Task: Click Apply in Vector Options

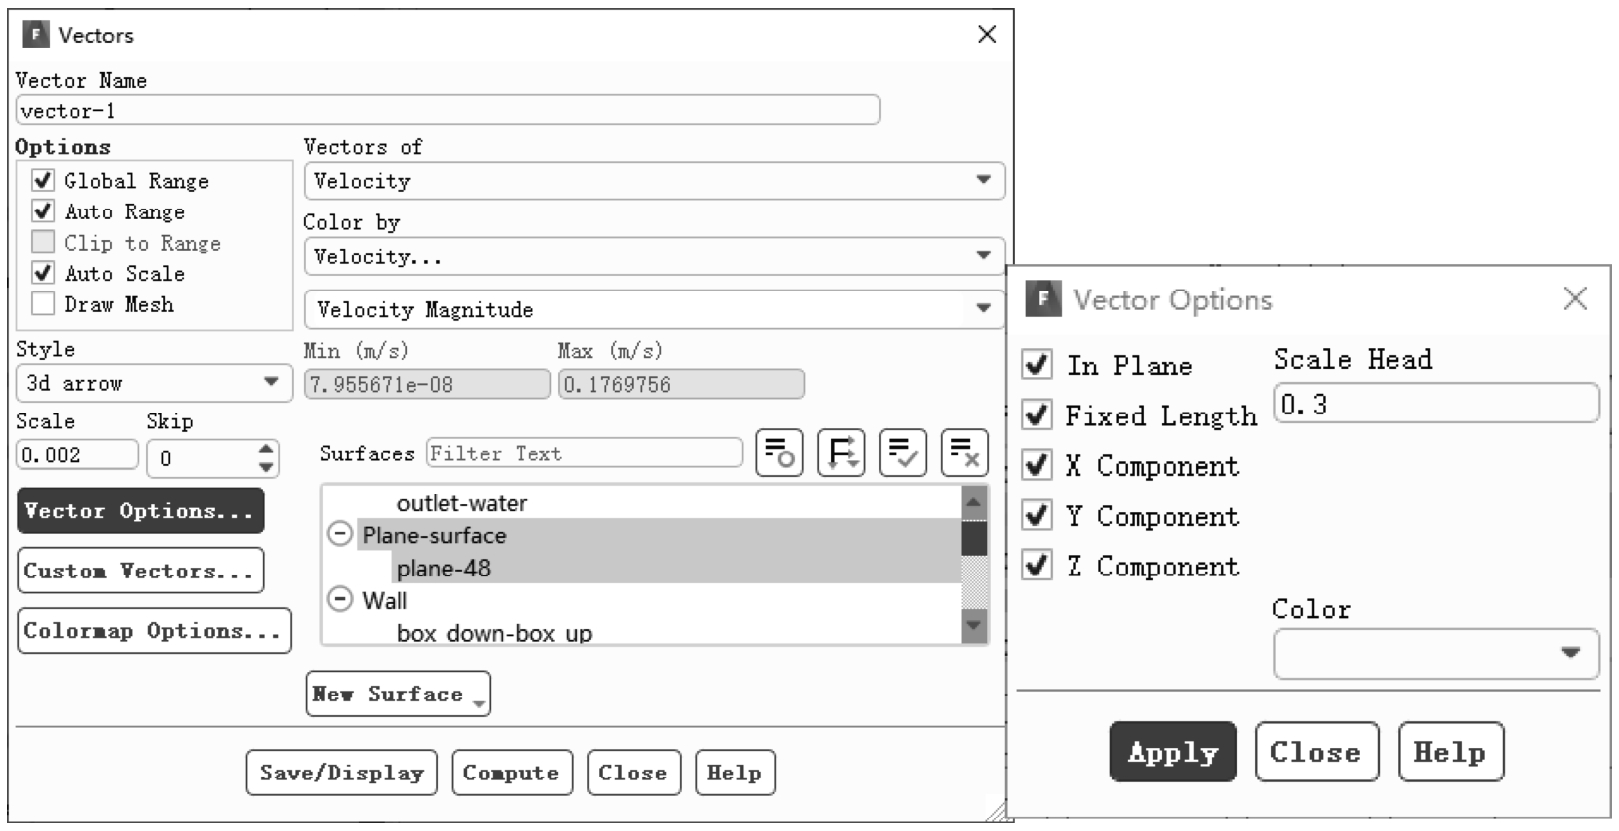Action: tap(1173, 752)
